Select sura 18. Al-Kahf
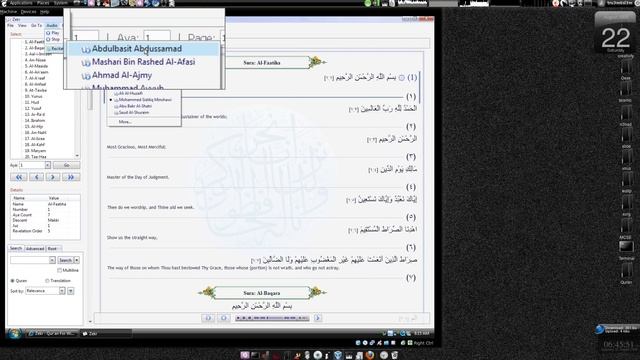Screen dimensions: 640x360 [x=35, y=144]
